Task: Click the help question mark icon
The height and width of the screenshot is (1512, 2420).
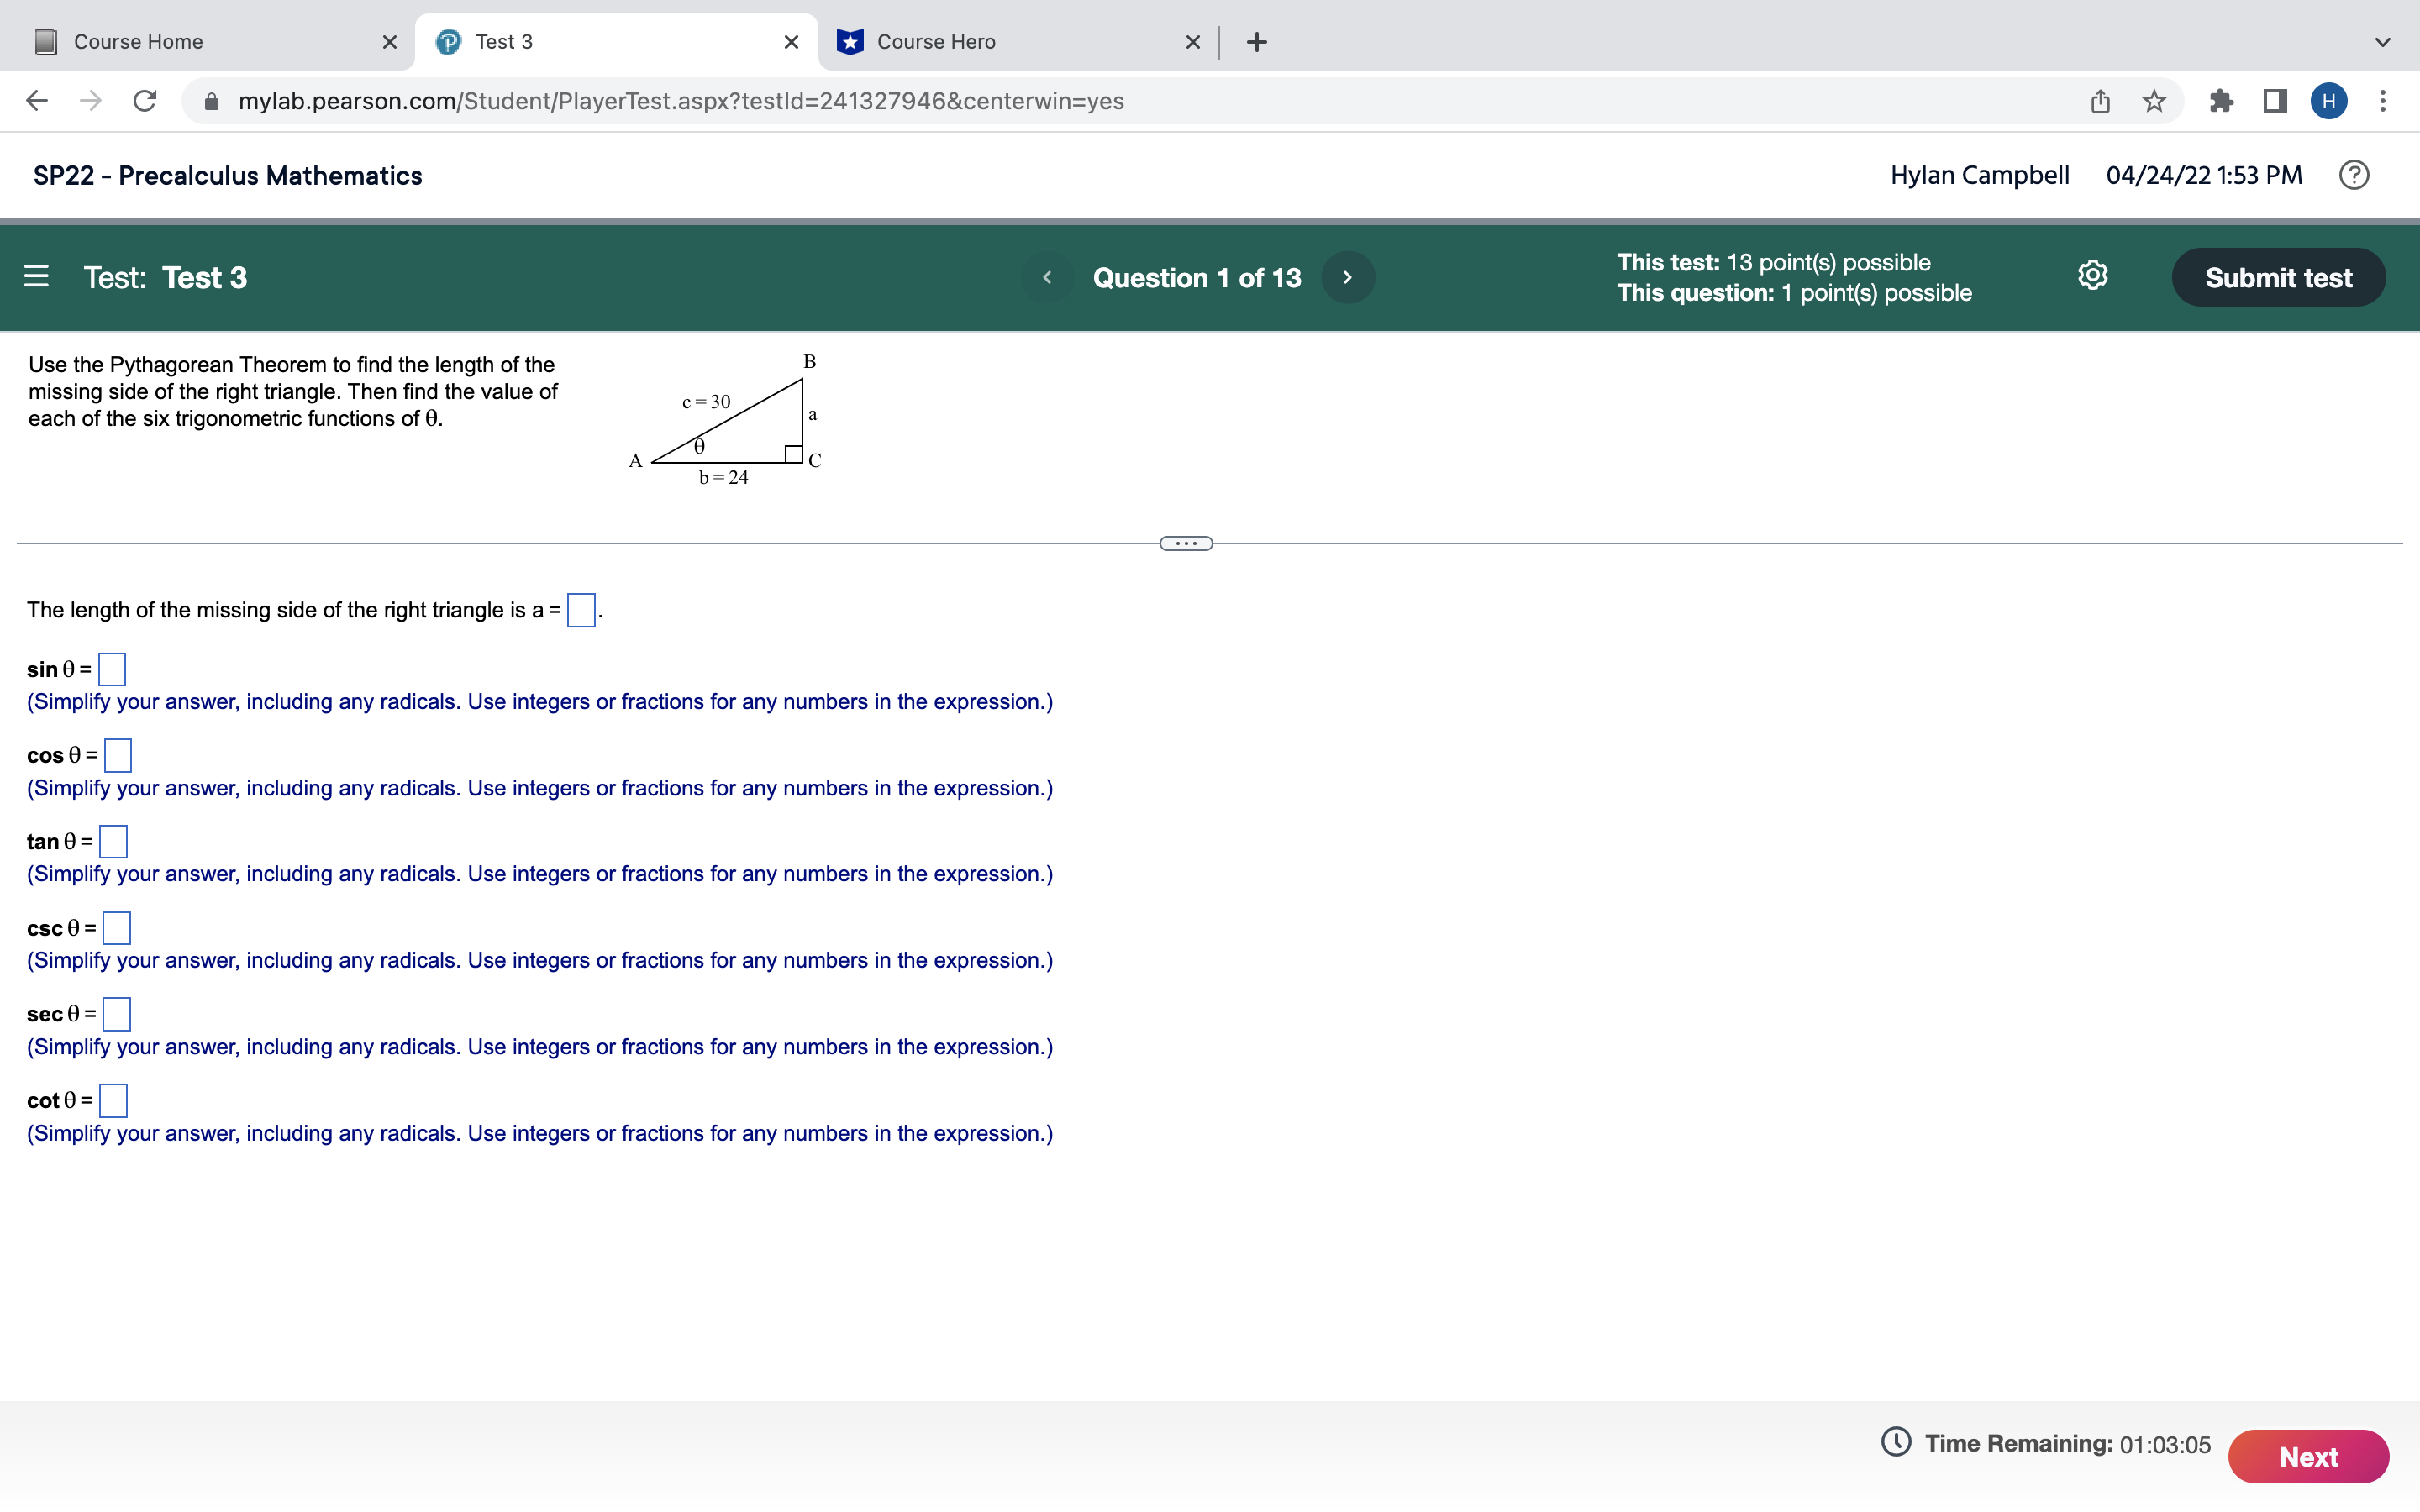Action: pyautogui.click(x=2354, y=175)
